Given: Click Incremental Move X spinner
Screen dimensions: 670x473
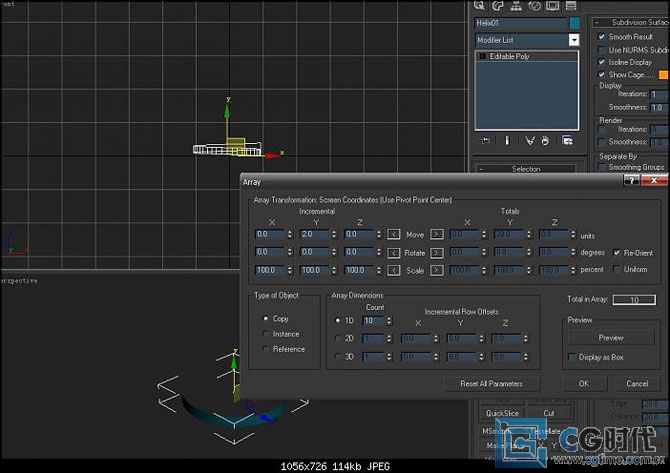Looking at the screenshot, I should [290, 234].
